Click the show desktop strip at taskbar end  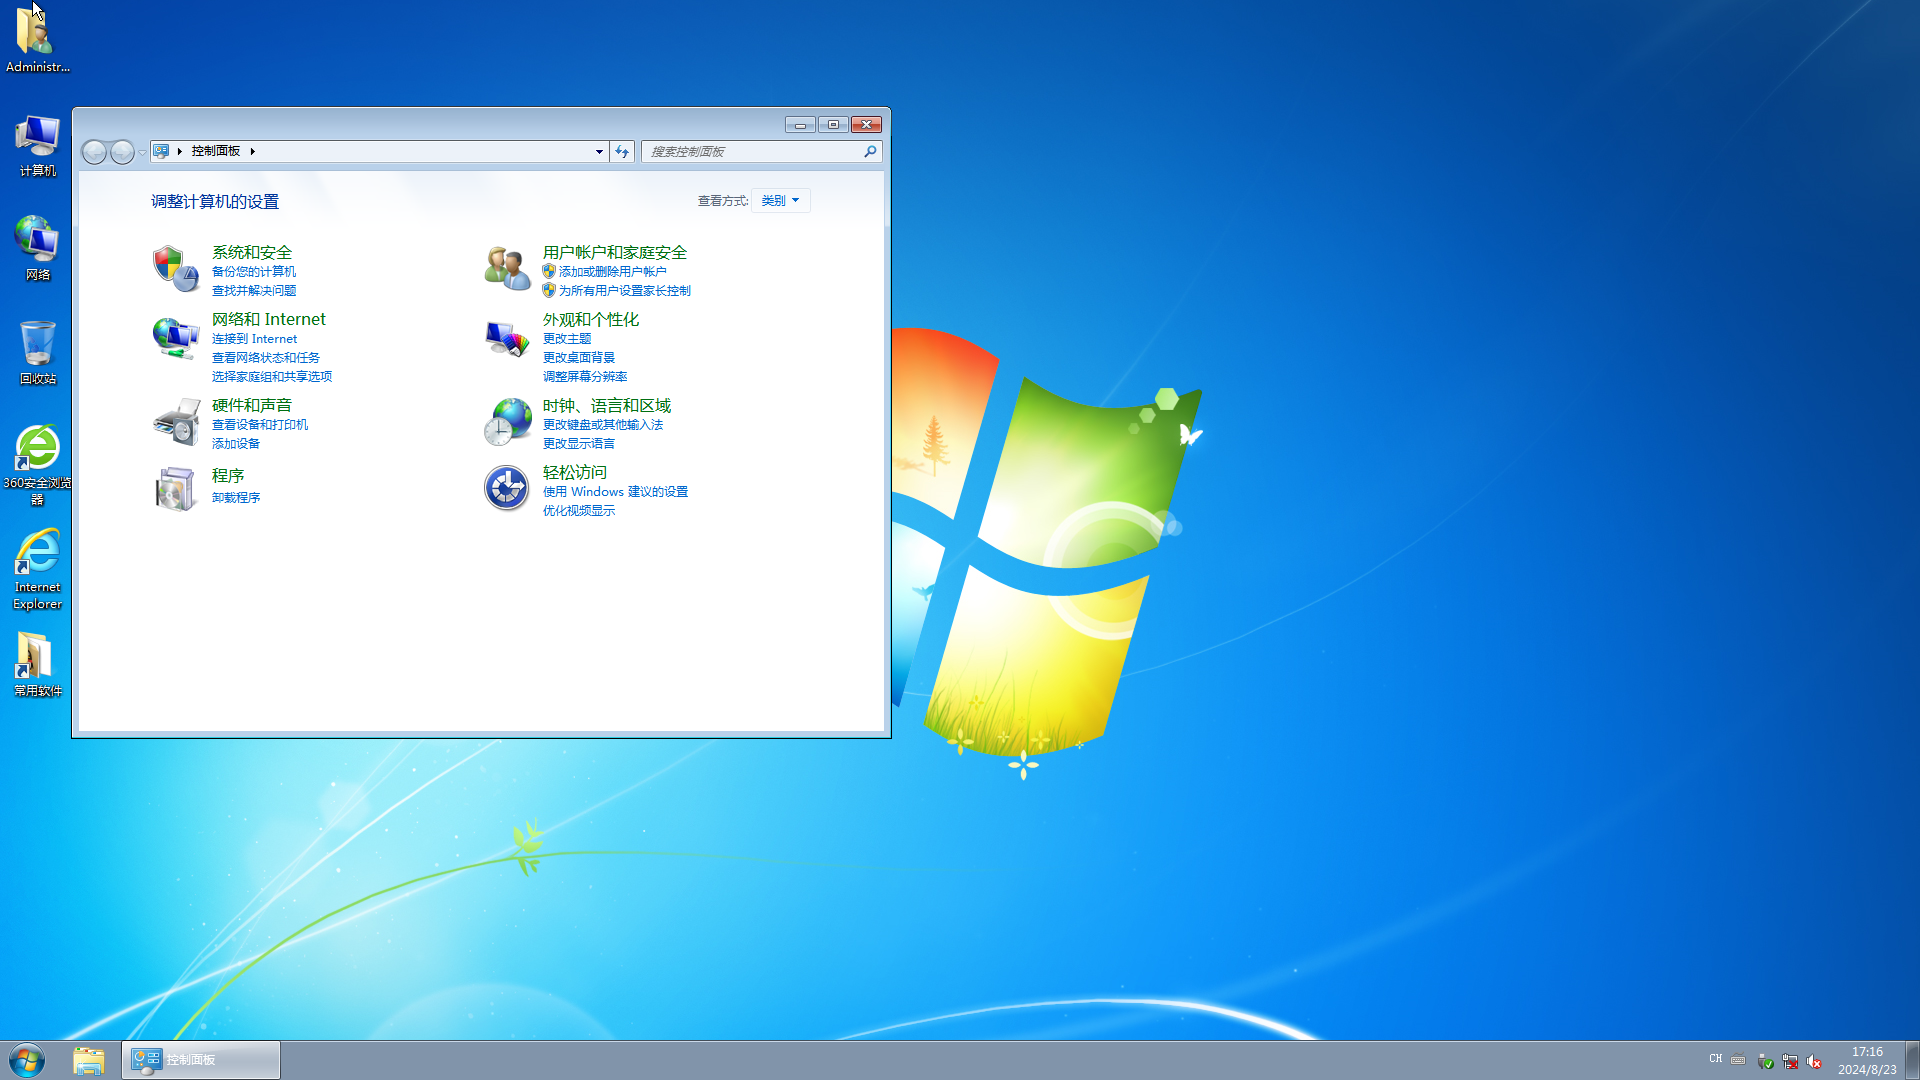(1912, 1060)
